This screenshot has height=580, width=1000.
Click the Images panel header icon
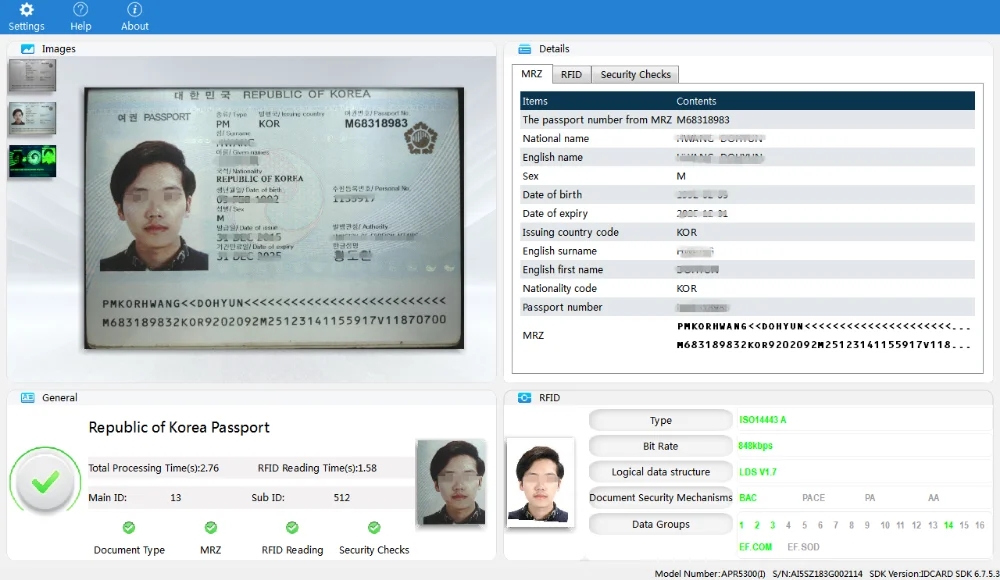coord(27,49)
